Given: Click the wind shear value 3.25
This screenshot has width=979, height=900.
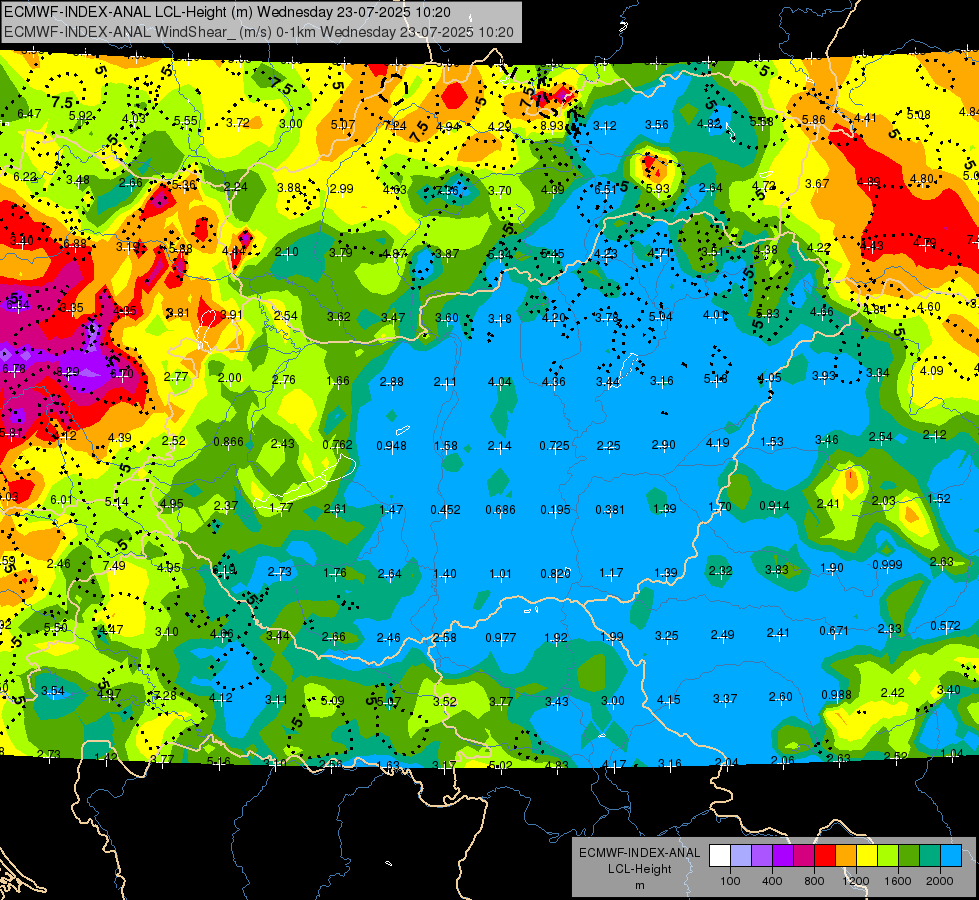Looking at the screenshot, I should 666,636.
